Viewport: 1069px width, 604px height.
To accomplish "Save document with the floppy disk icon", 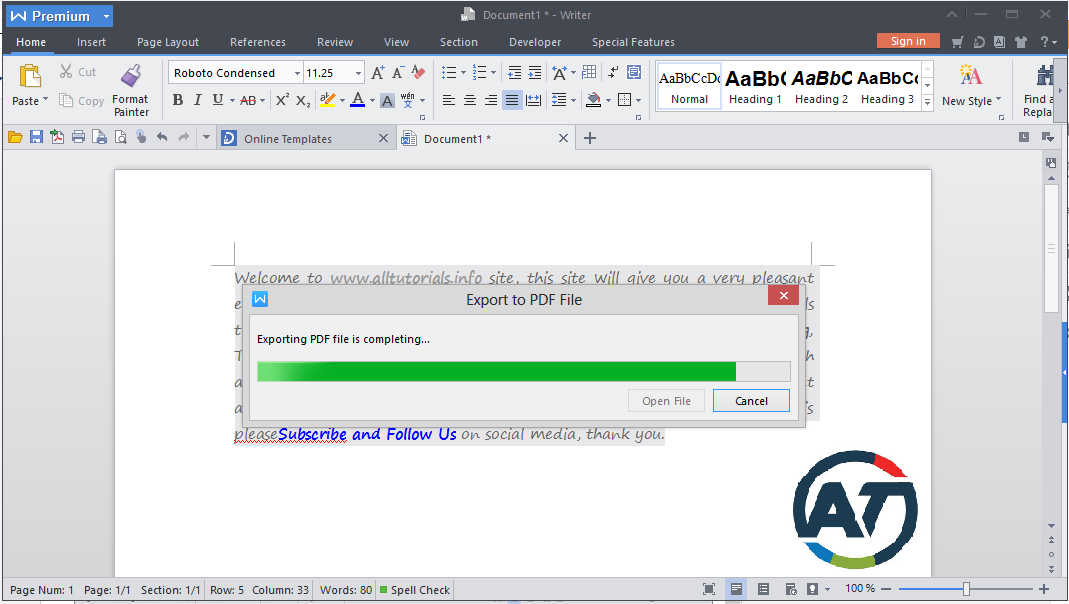I will (x=36, y=138).
